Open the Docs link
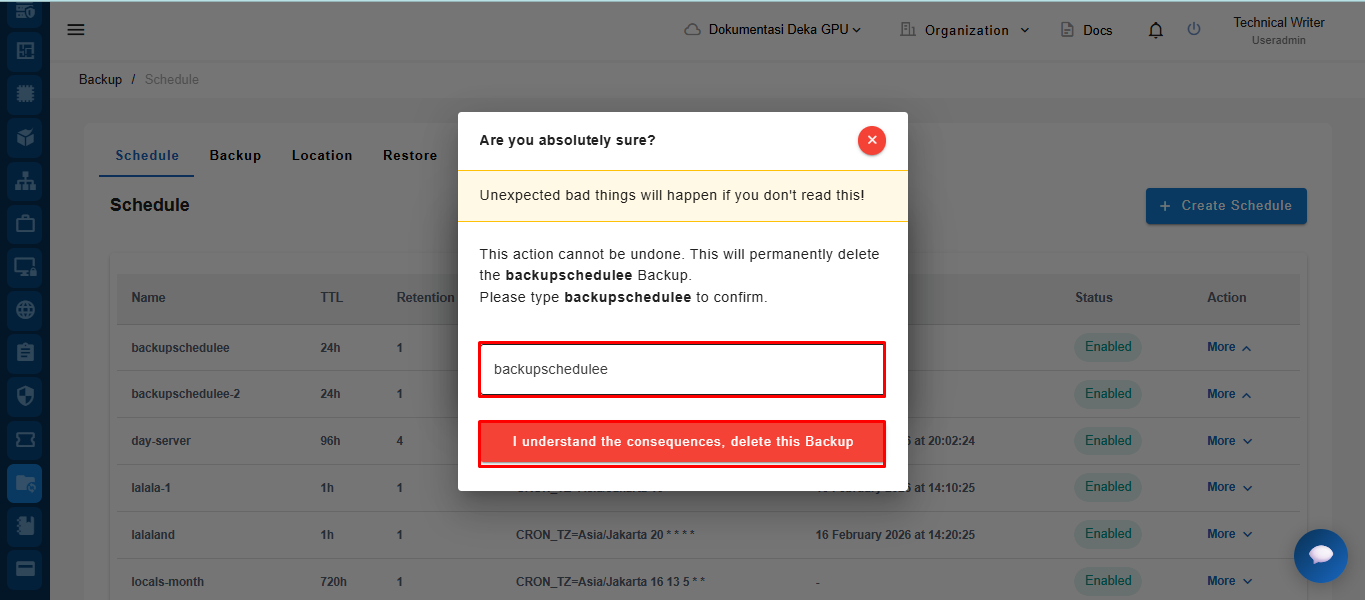 [1087, 30]
